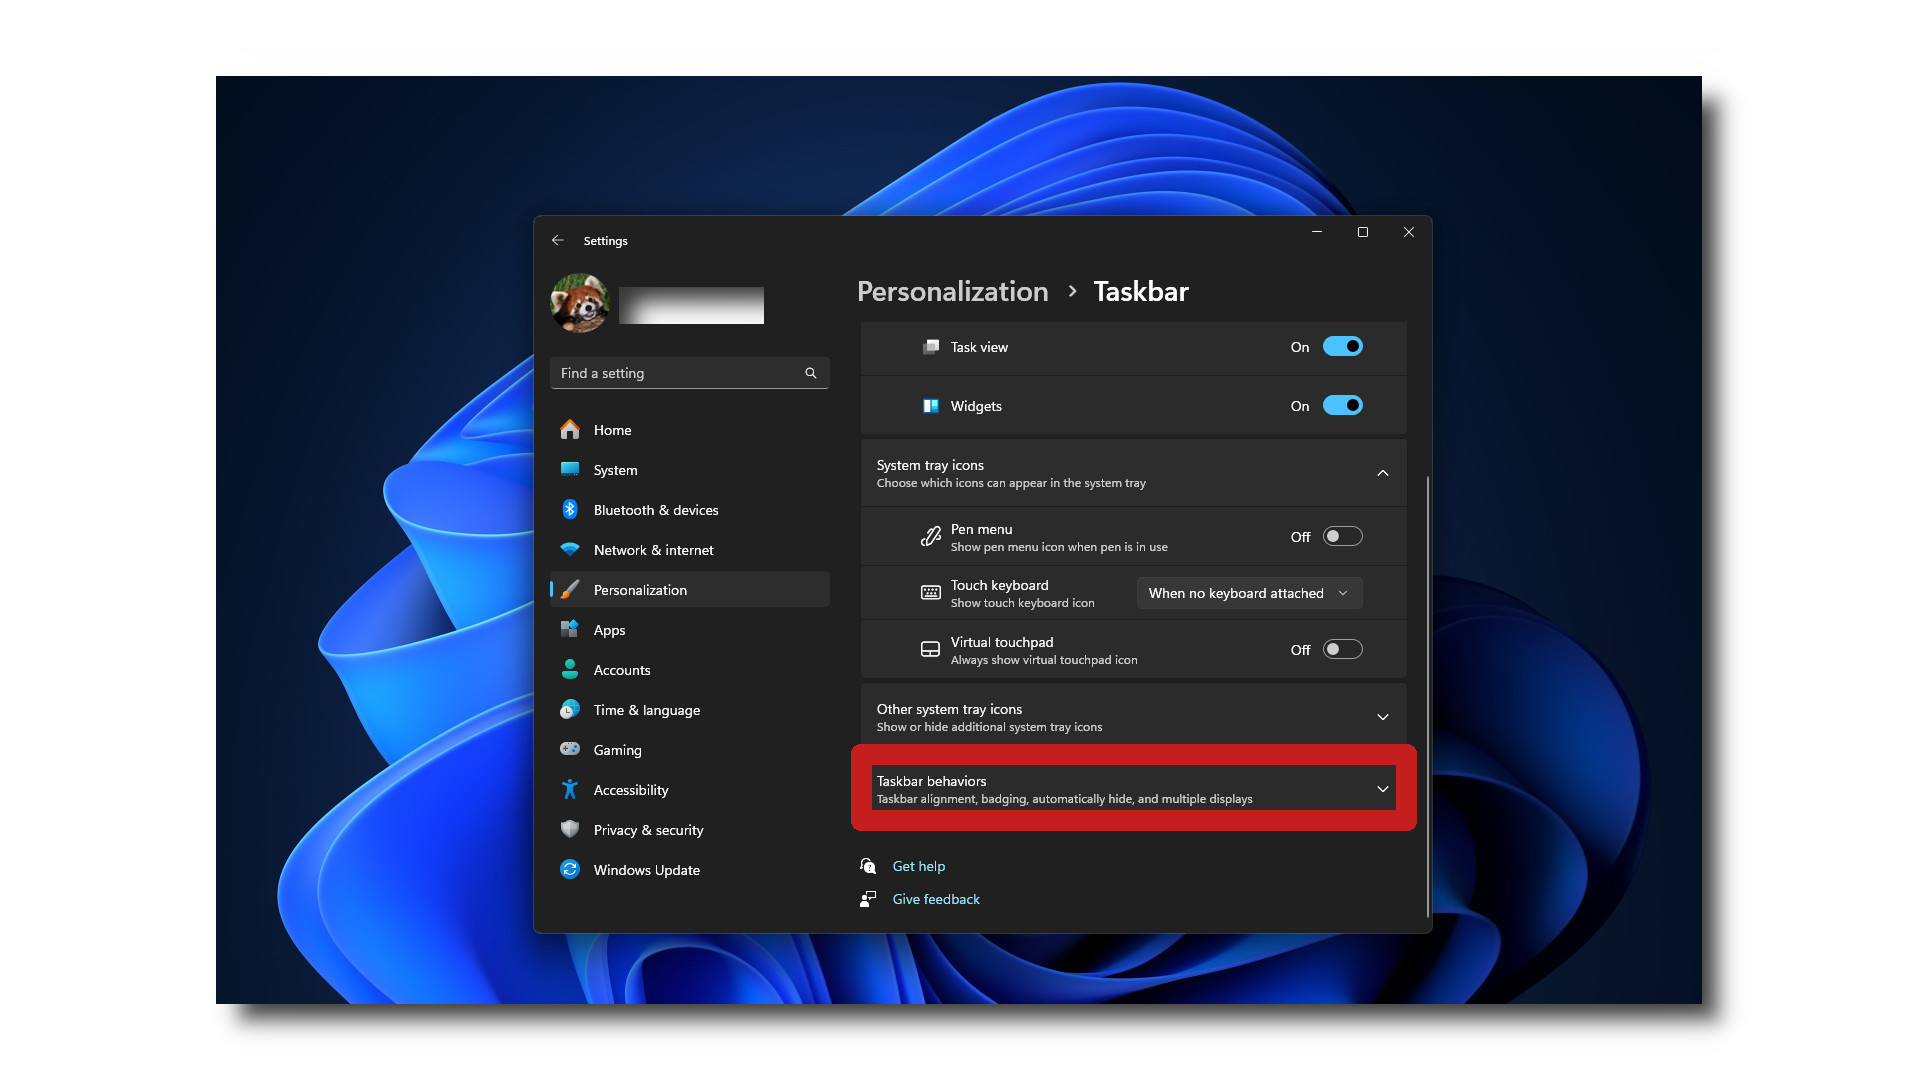
Task: Click the Personalization settings icon
Action: pos(571,589)
